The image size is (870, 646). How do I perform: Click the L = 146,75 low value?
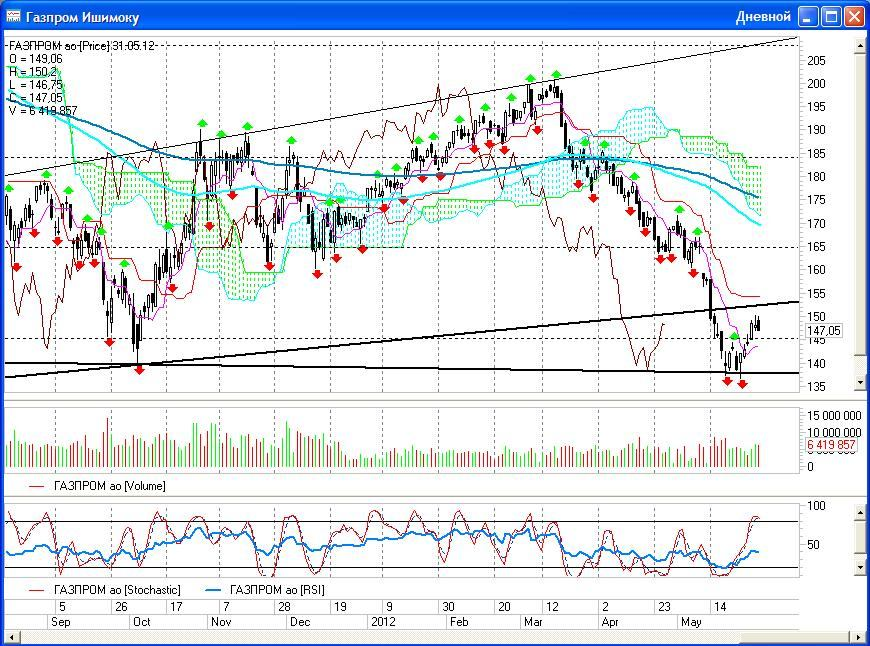pyautogui.click(x=36, y=85)
